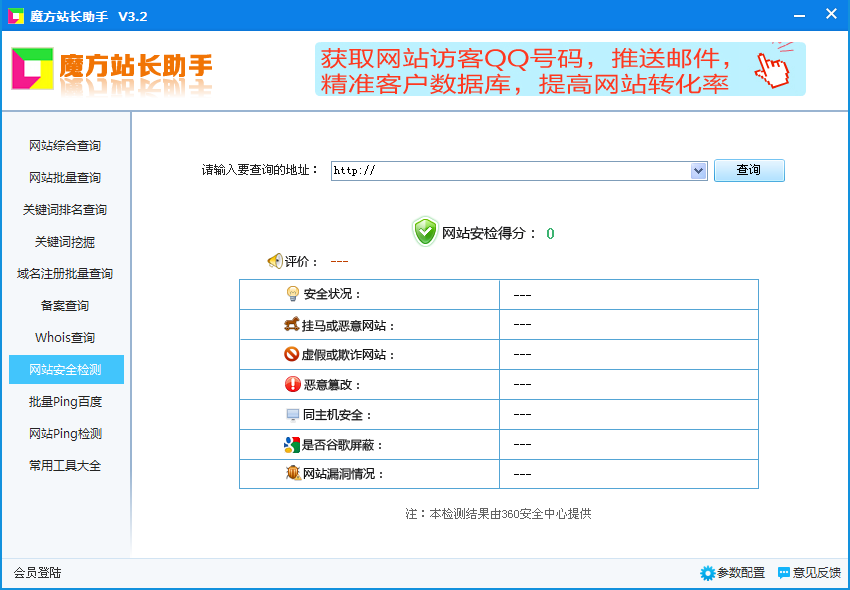Open the URL address dropdown arrow

pyautogui.click(x=698, y=171)
